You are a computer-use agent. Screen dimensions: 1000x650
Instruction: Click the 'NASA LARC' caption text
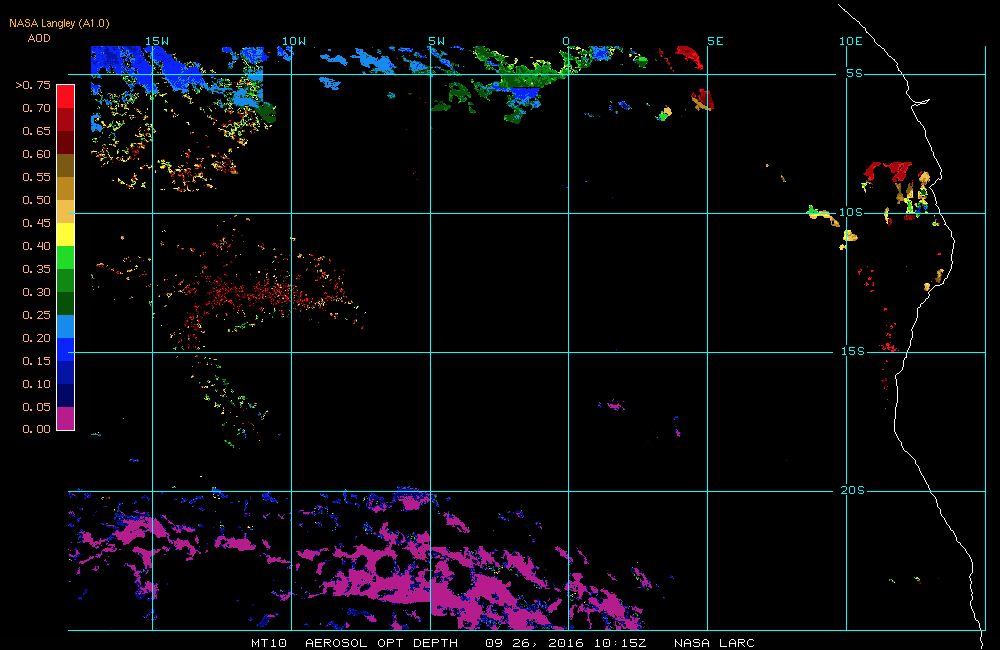click(x=714, y=643)
